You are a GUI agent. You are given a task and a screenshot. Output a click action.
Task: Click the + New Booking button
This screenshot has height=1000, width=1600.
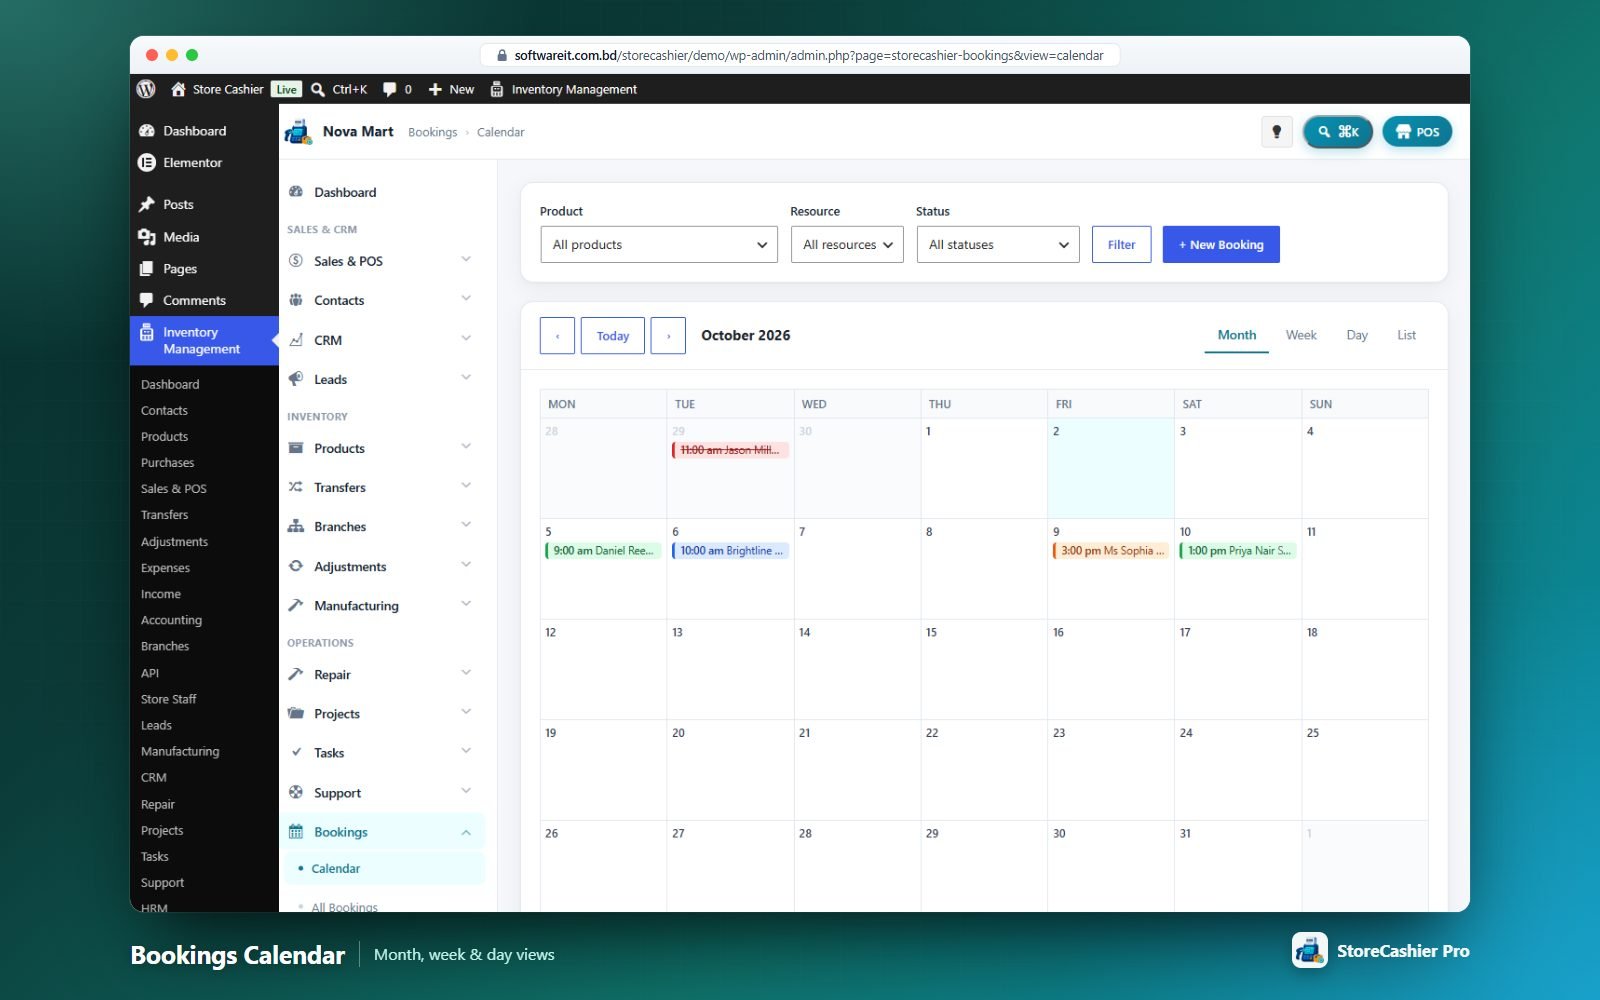click(1221, 244)
